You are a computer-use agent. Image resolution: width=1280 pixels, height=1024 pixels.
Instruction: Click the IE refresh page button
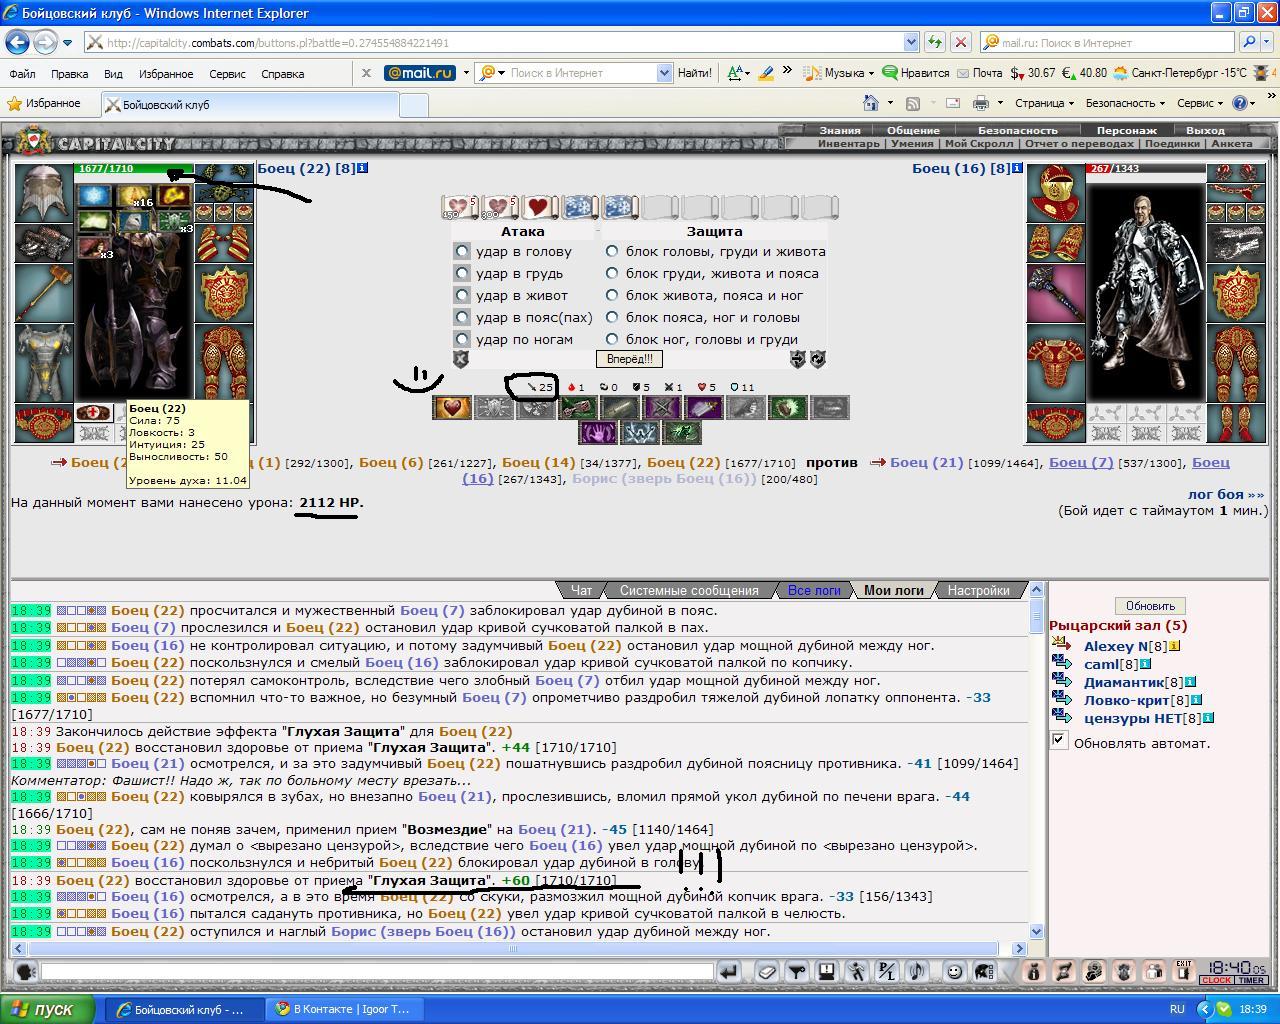coord(934,42)
